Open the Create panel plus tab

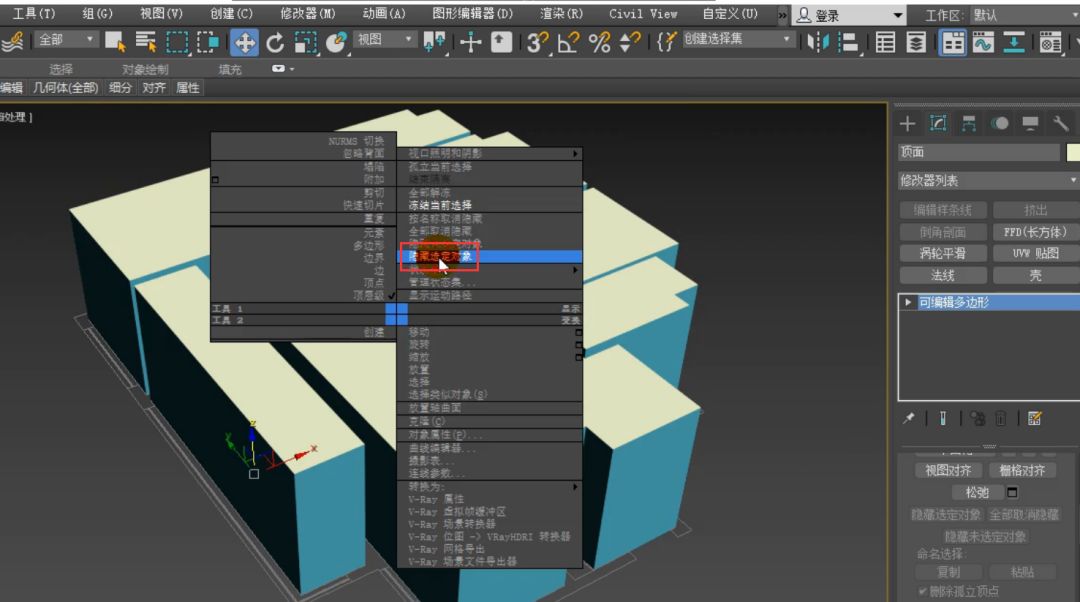click(x=907, y=124)
